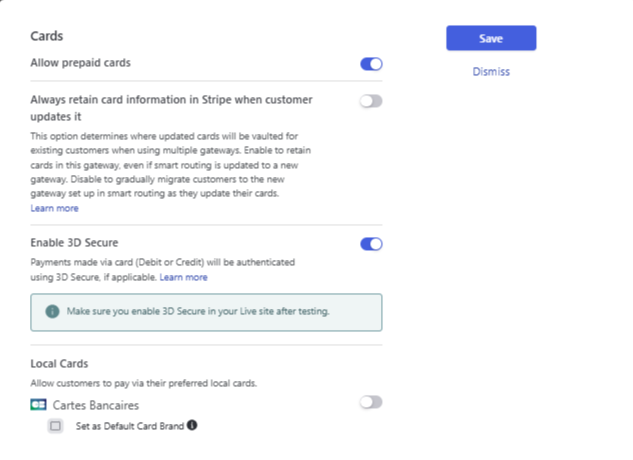The image size is (633, 460).
Task: Turn off Allow prepaid cards toggle
Action: pyautogui.click(x=371, y=64)
